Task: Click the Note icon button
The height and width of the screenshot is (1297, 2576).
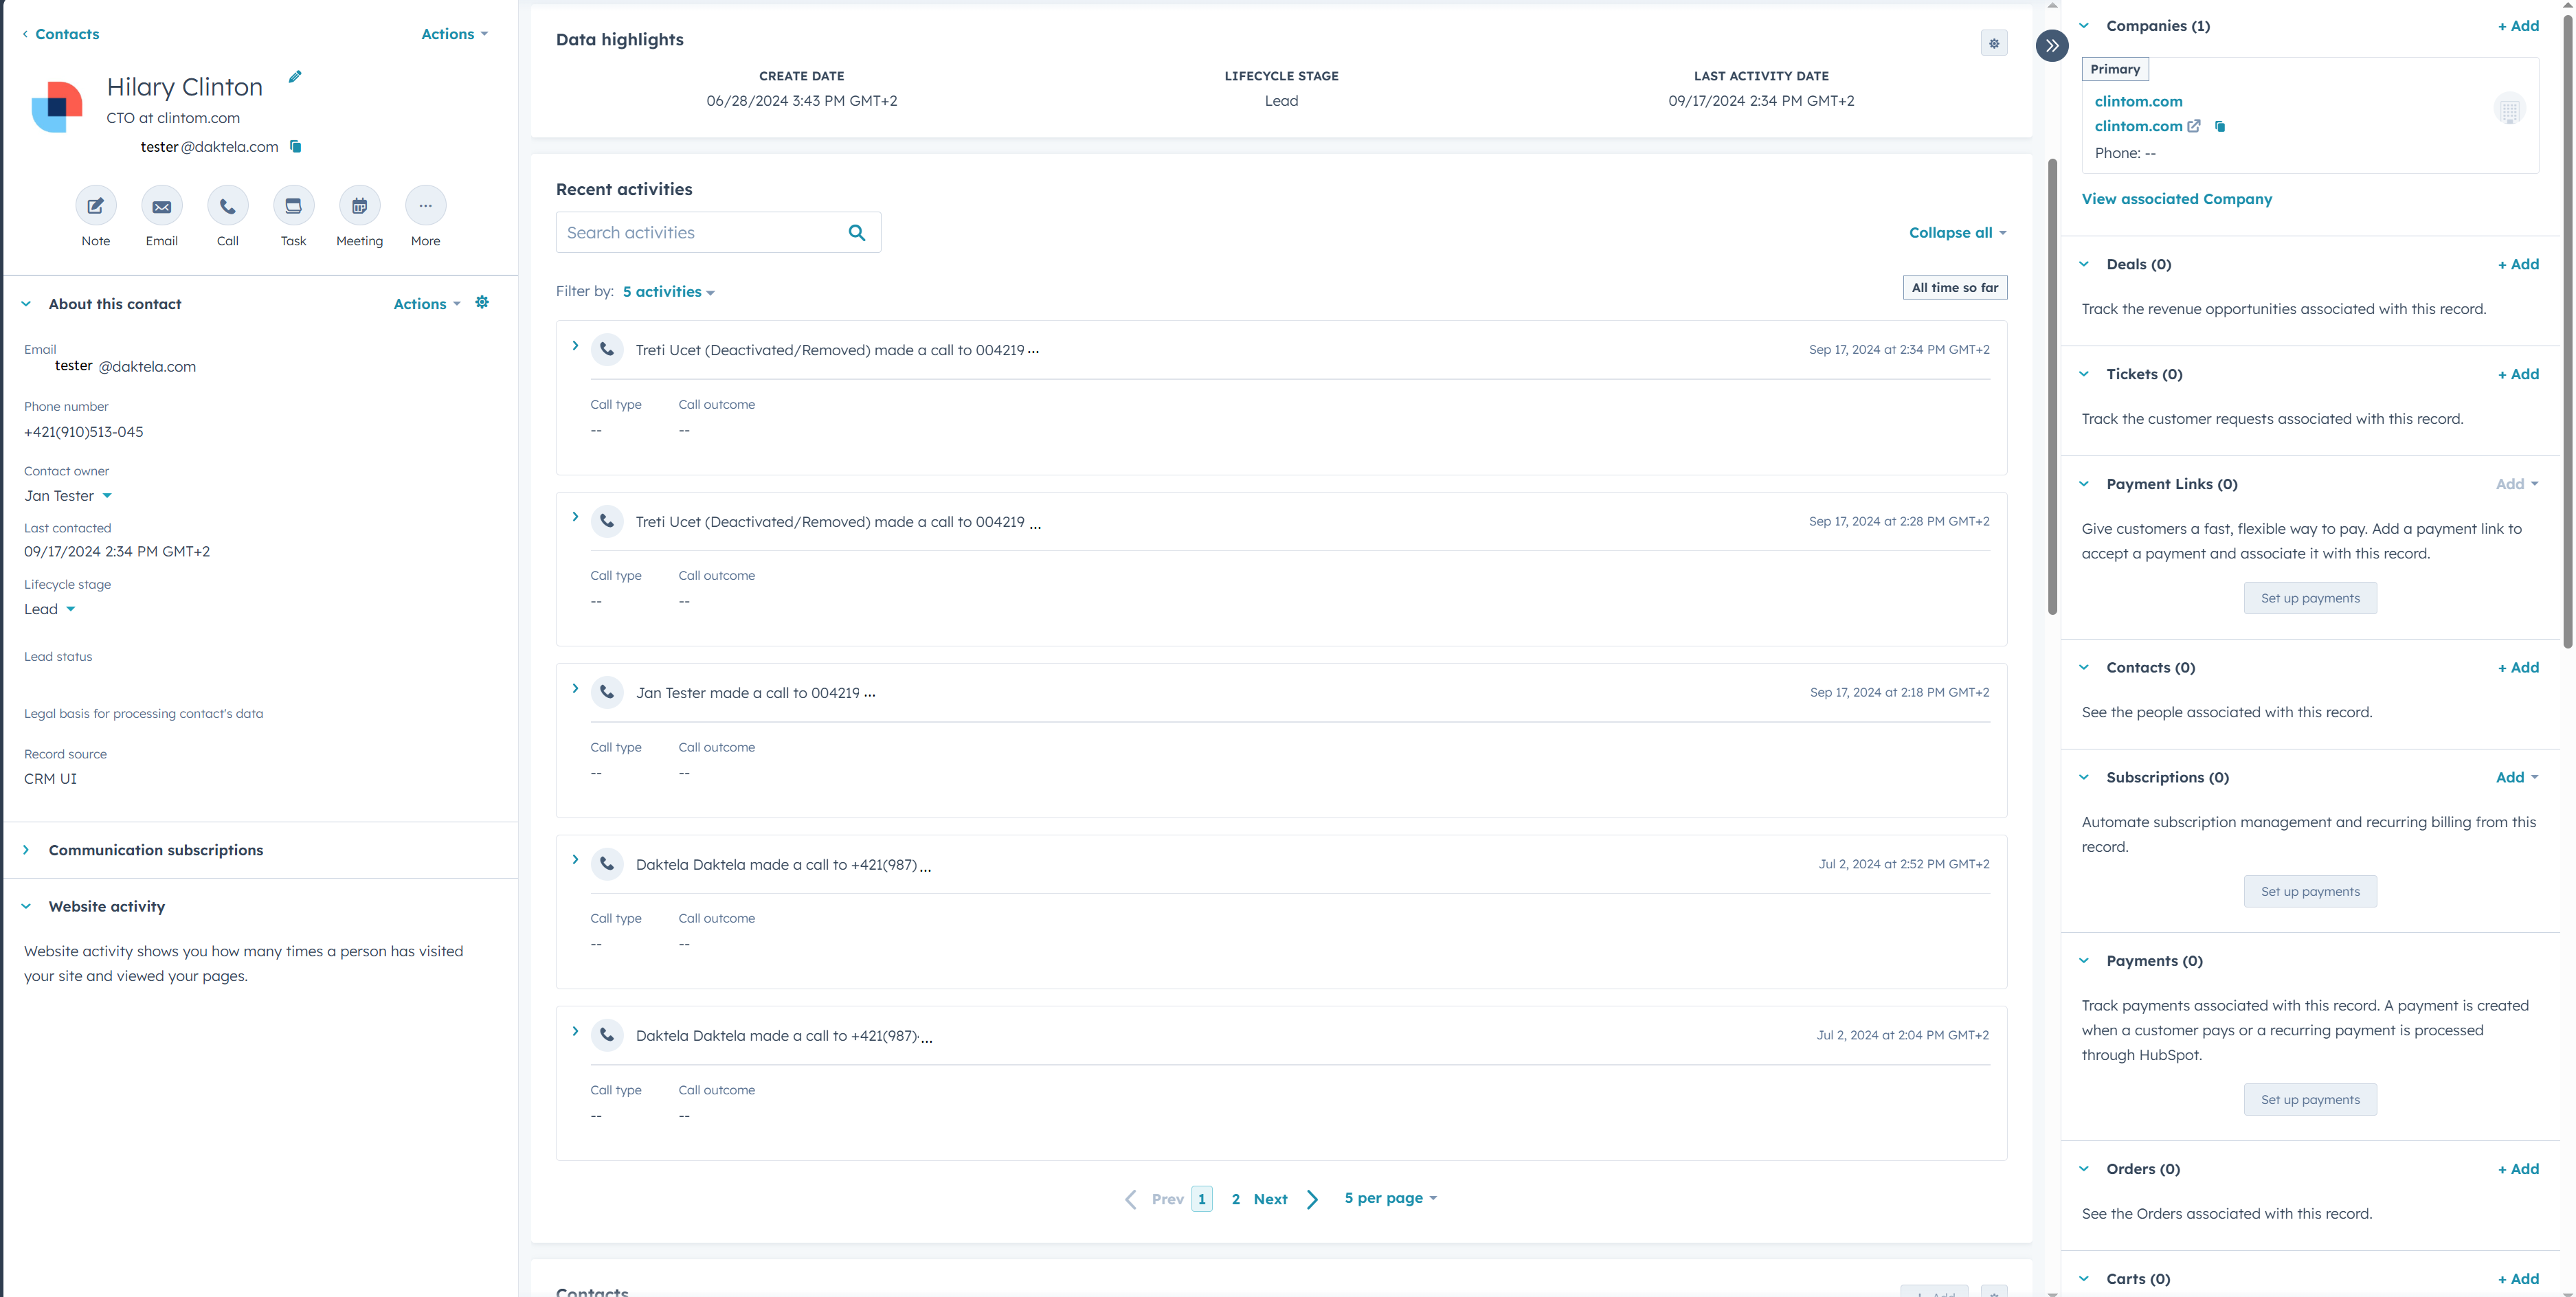Action: coord(96,206)
